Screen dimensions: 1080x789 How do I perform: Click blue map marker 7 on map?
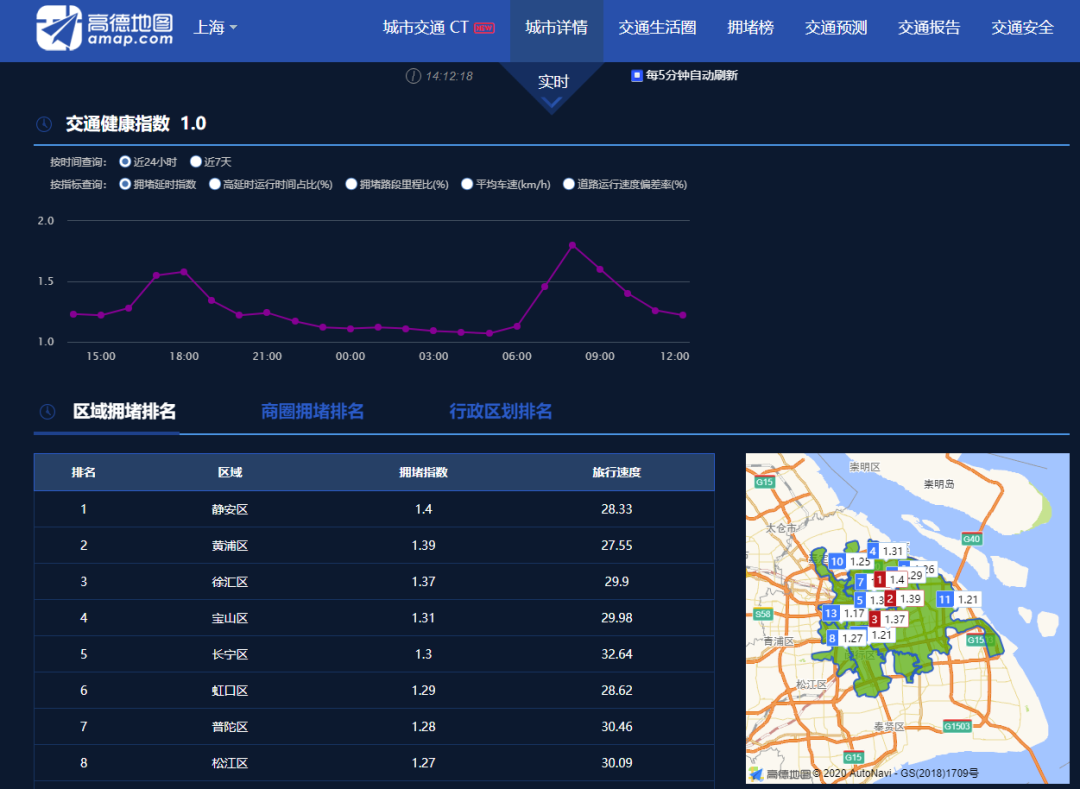[860, 582]
